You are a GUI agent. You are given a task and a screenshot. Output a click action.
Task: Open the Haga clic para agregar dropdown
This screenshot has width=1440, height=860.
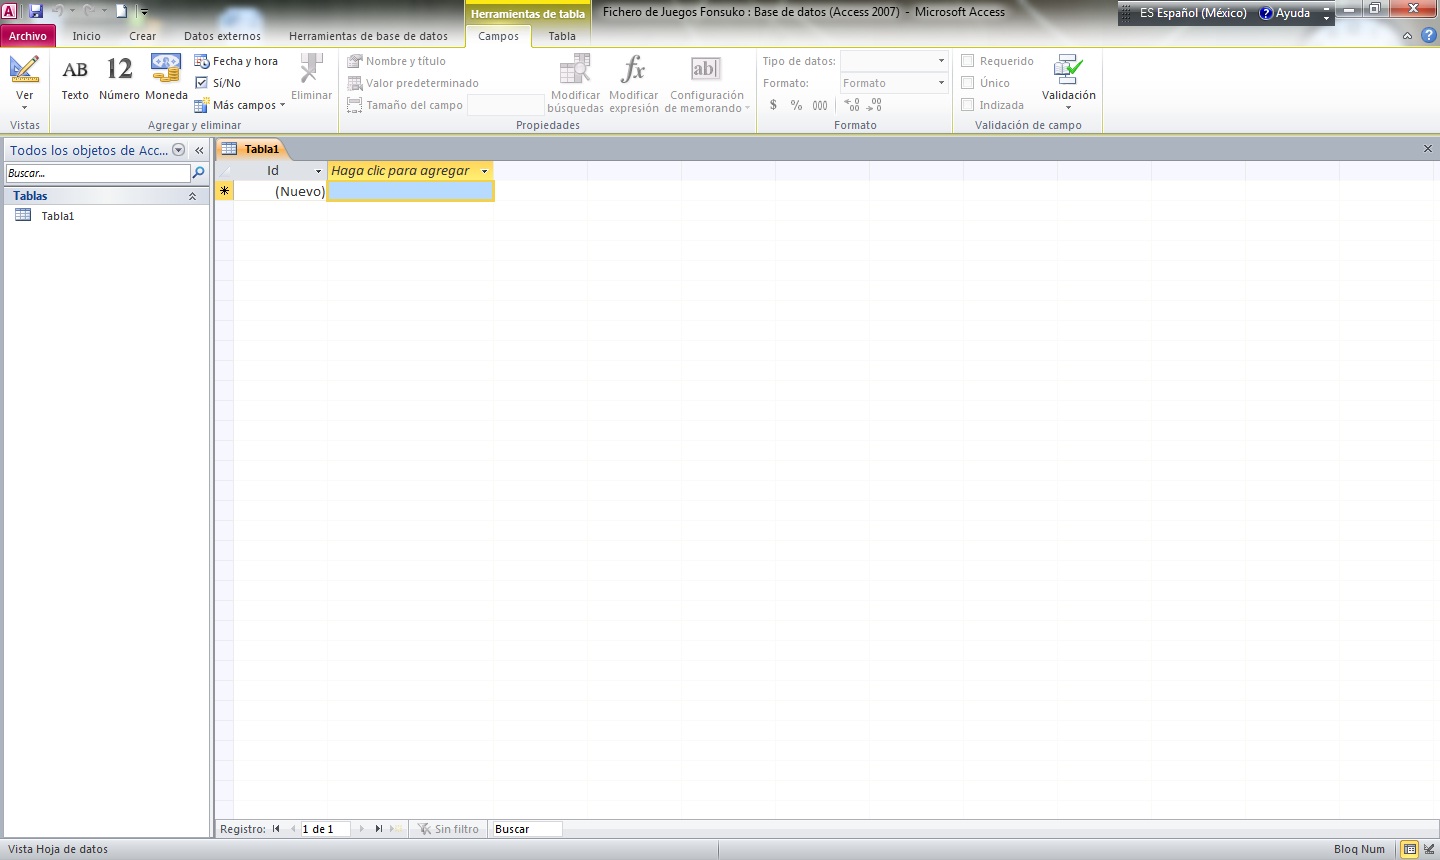pyautogui.click(x=484, y=170)
